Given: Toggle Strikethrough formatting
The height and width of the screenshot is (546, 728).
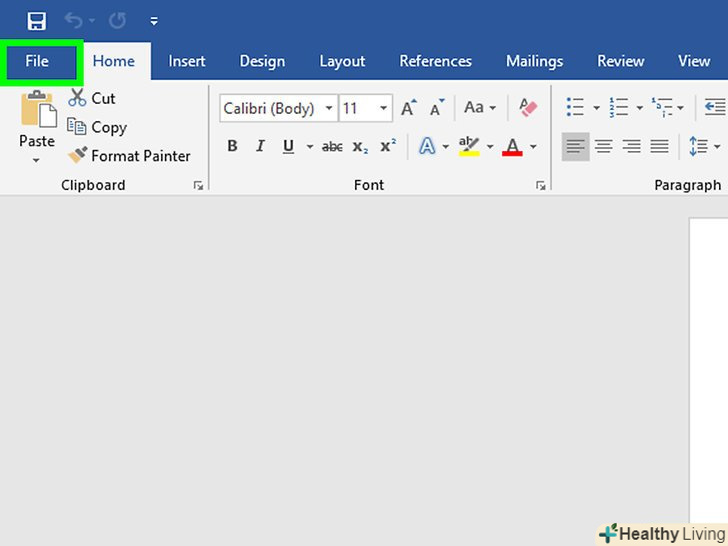Looking at the screenshot, I should point(332,147).
